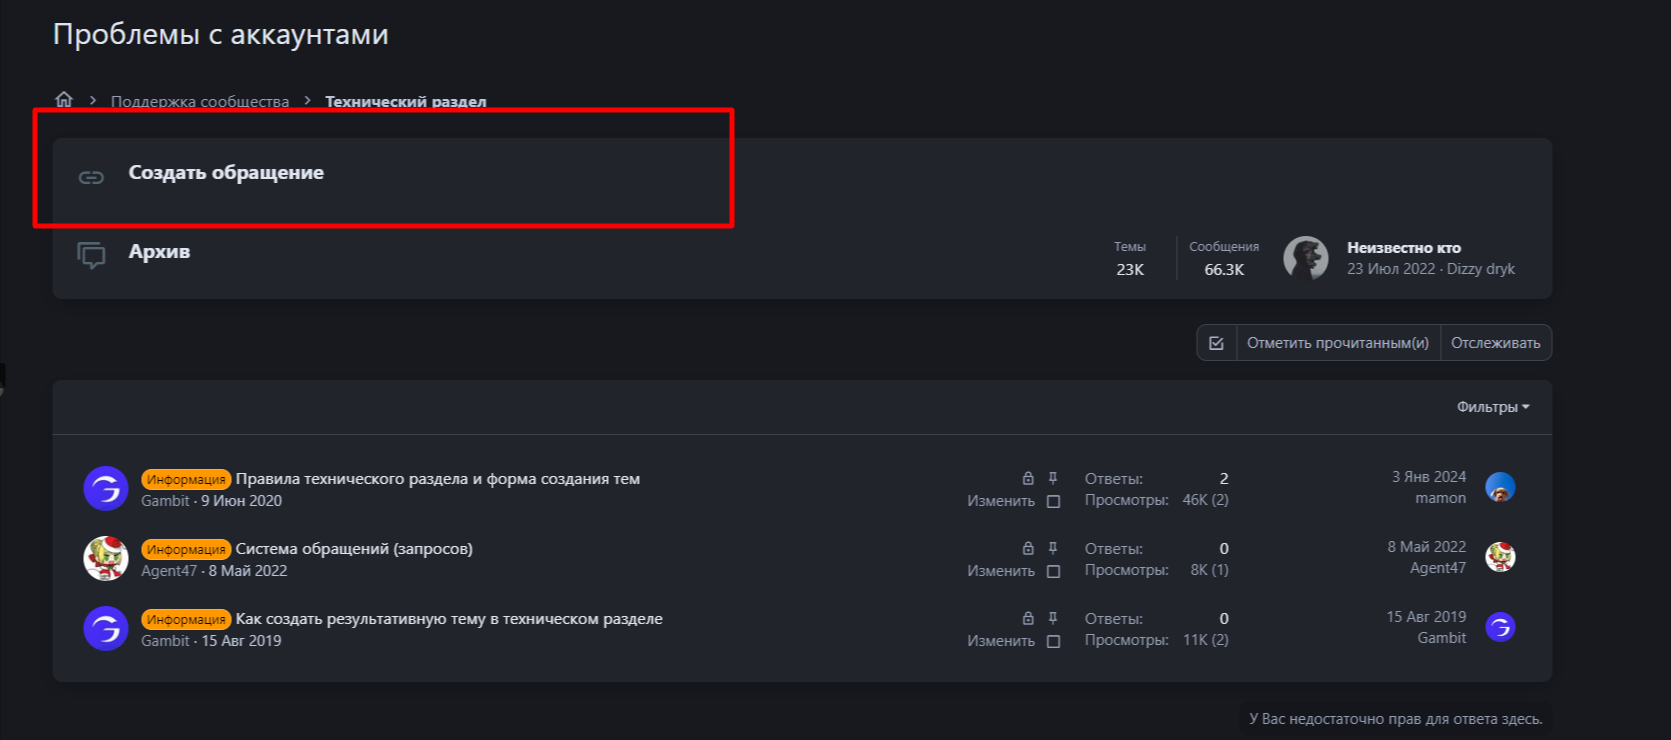Open the Неизвестно кто last-poster avatar
1671x740 pixels.
pos(1306,258)
